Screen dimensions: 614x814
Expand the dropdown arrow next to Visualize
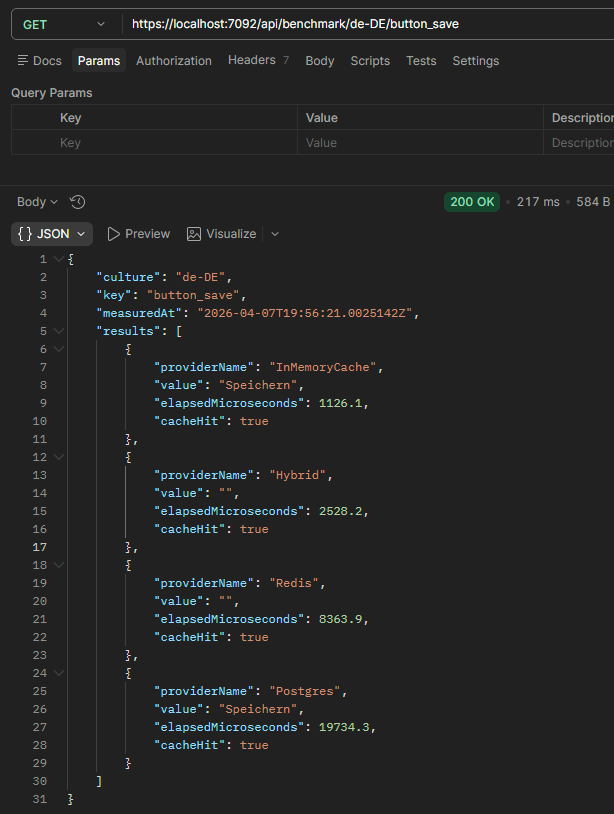275,234
